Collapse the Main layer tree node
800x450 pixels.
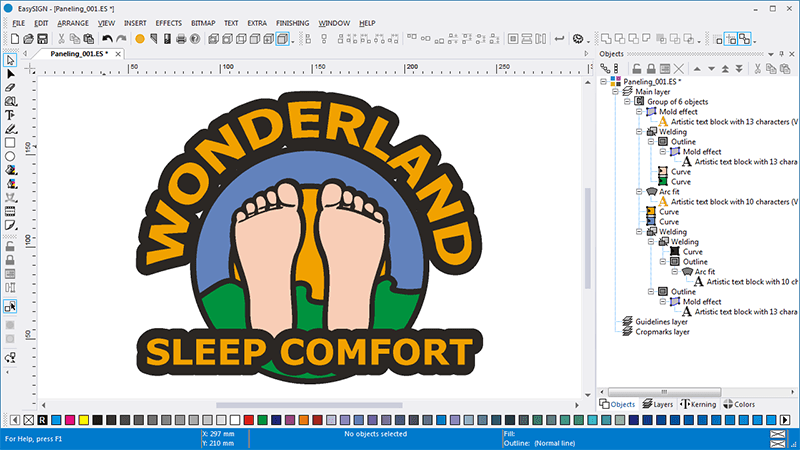pos(614,91)
